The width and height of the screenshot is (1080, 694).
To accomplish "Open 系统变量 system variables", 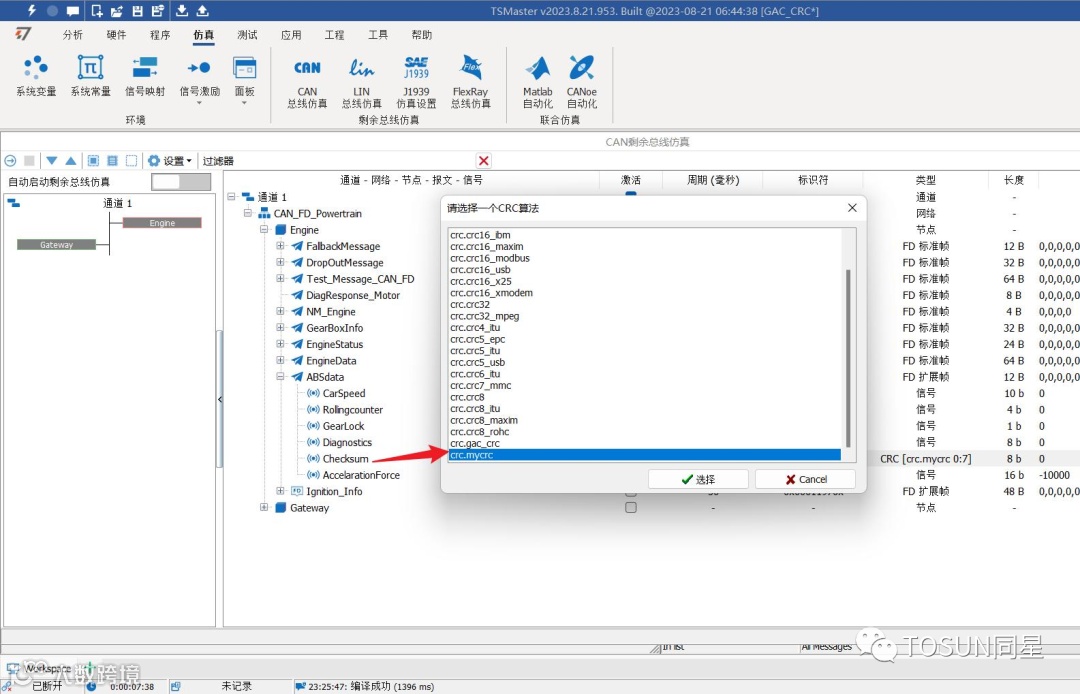I will coord(36,76).
